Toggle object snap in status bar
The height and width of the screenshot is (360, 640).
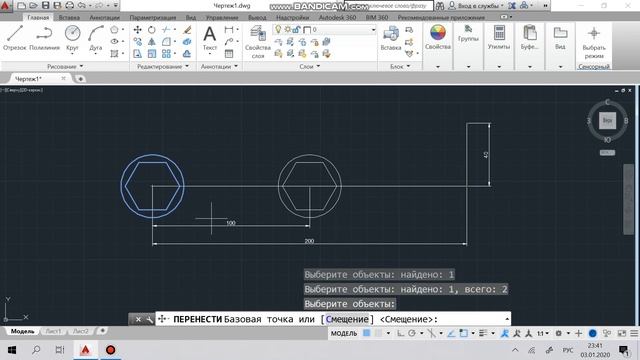464,333
